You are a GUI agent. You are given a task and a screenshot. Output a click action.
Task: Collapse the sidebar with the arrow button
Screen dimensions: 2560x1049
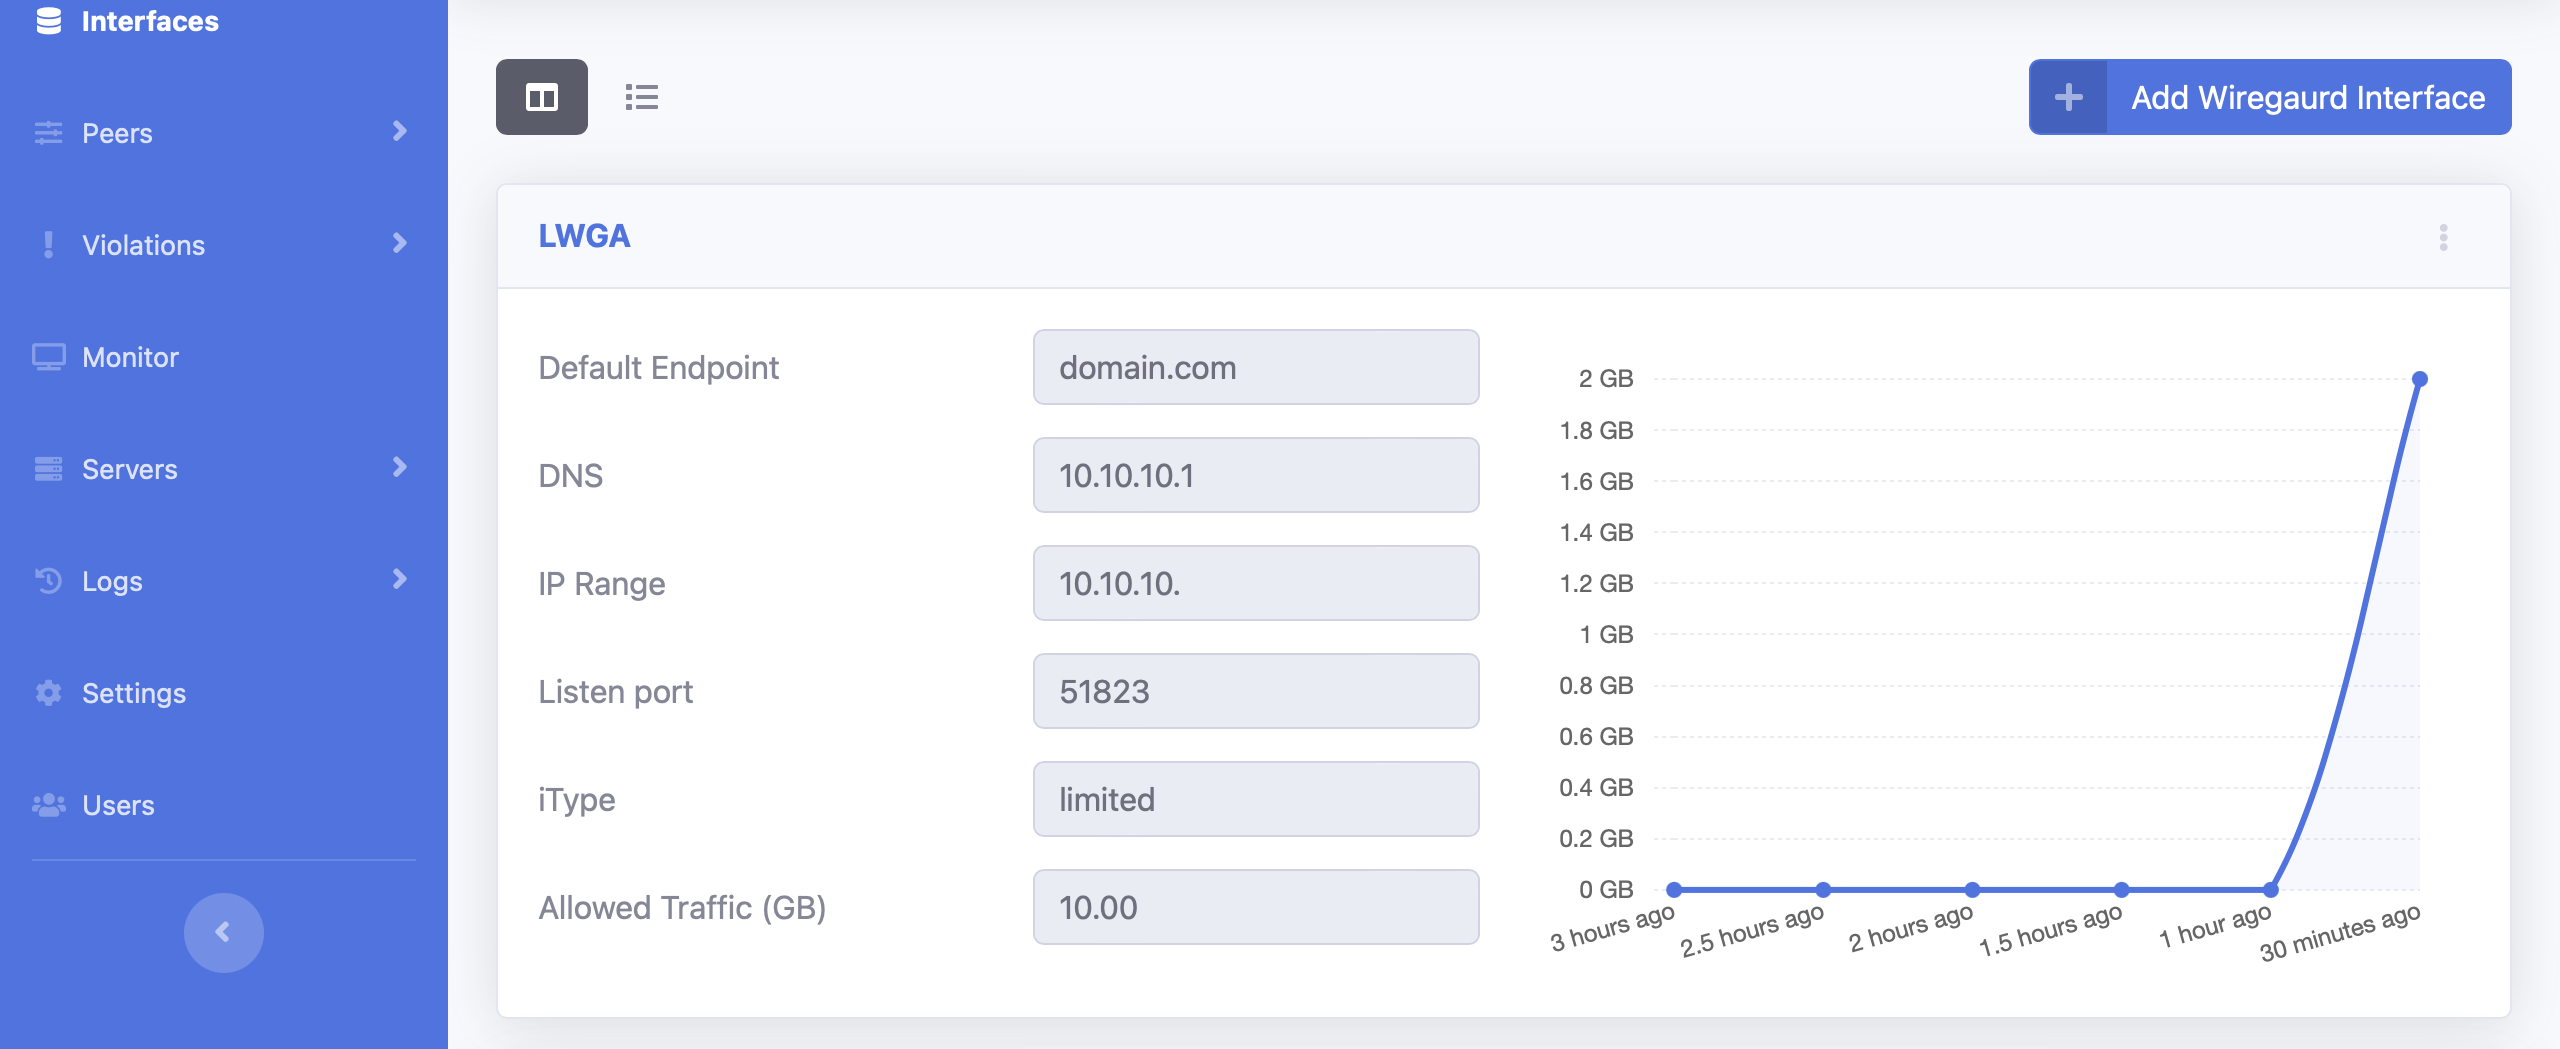click(223, 932)
